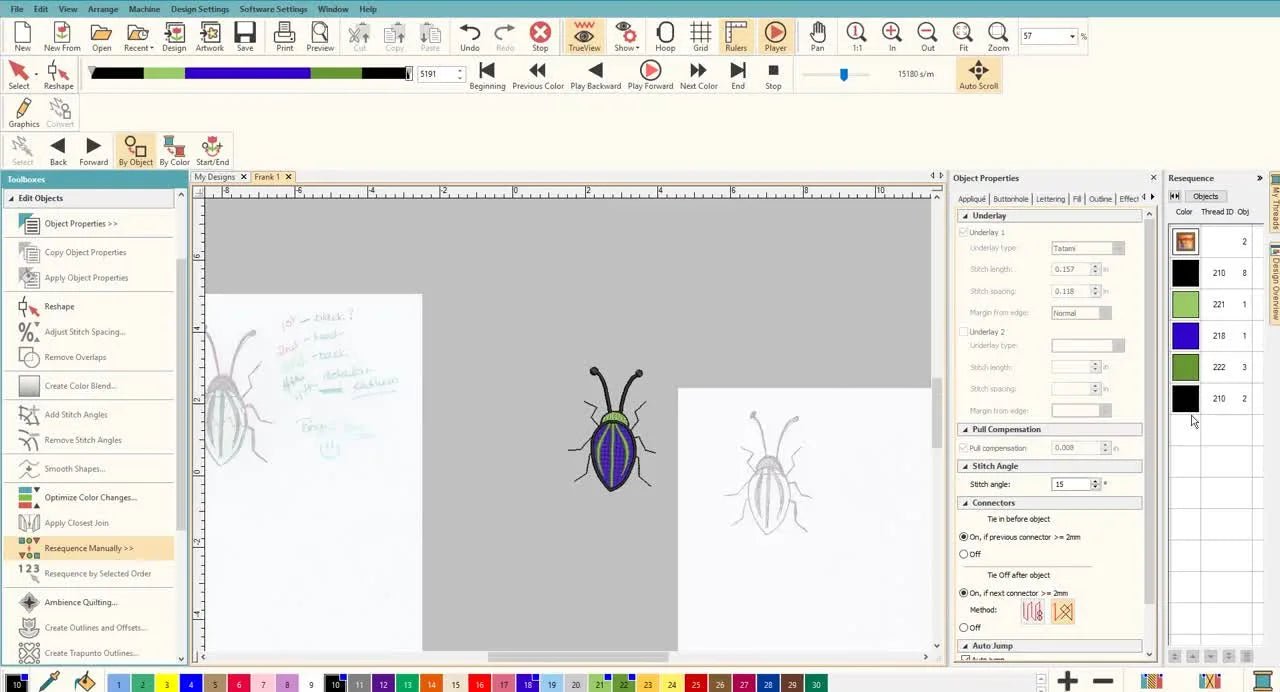Open the Design Settings menu
1280x692 pixels.
[x=200, y=9]
